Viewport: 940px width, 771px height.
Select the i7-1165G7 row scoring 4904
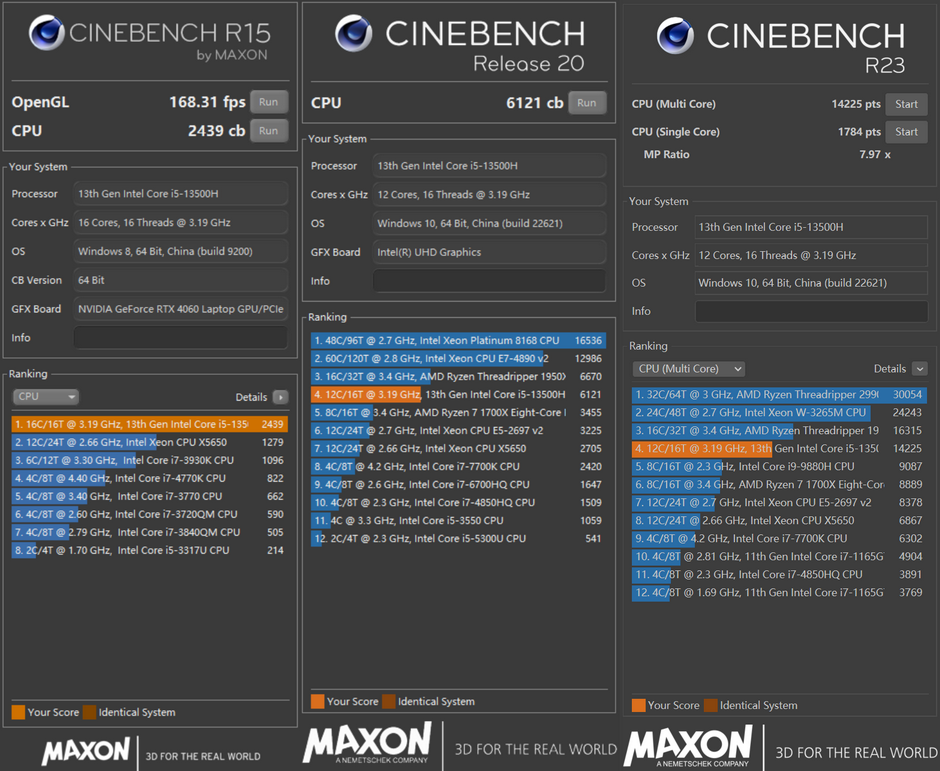pyautogui.click(x=779, y=556)
